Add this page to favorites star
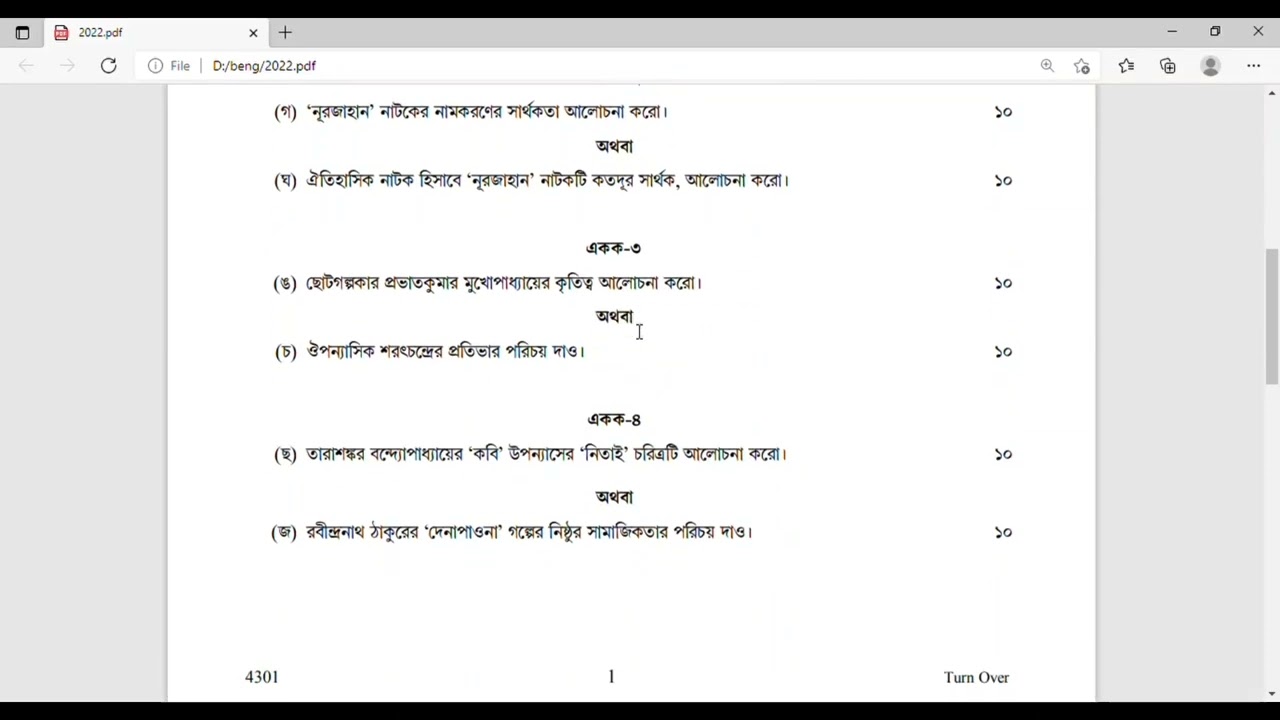Image resolution: width=1280 pixels, height=720 pixels. [x=1082, y=66]
